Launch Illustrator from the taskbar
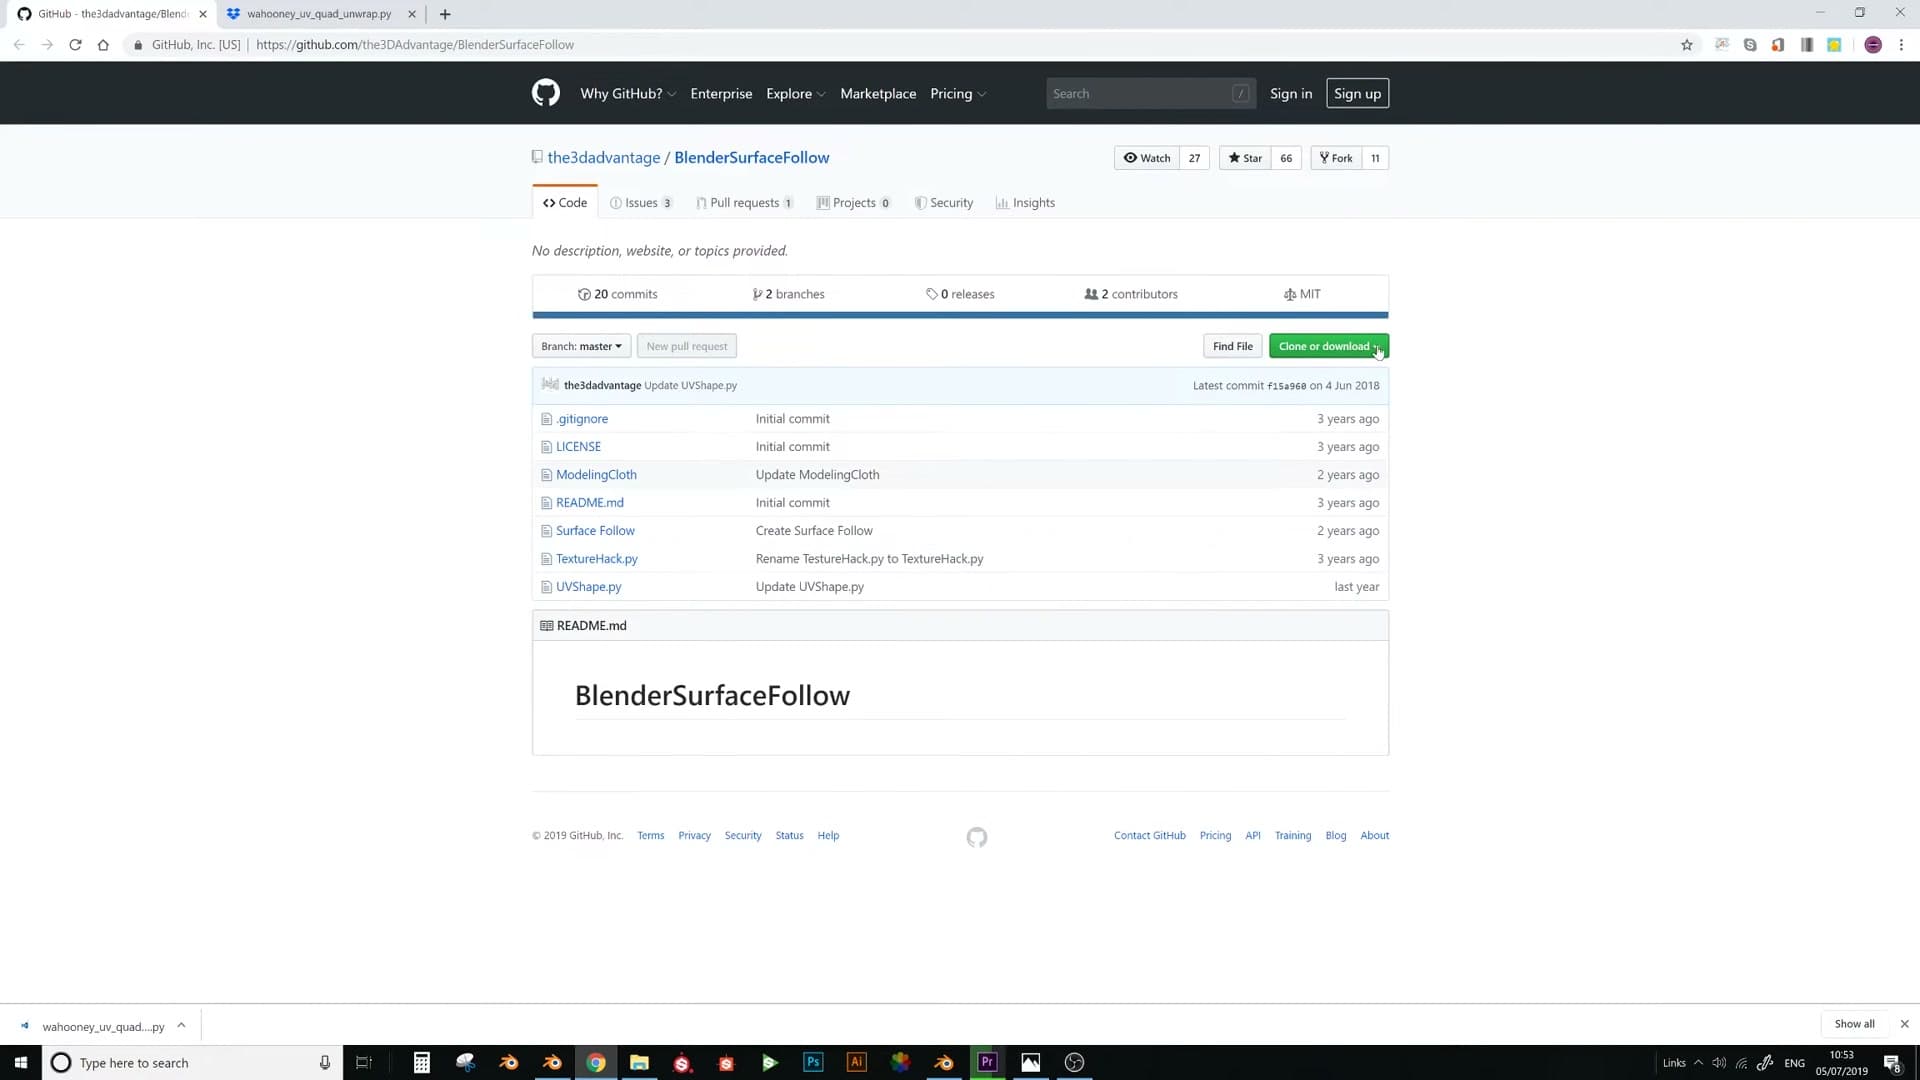 click(x=857, y=1062)
